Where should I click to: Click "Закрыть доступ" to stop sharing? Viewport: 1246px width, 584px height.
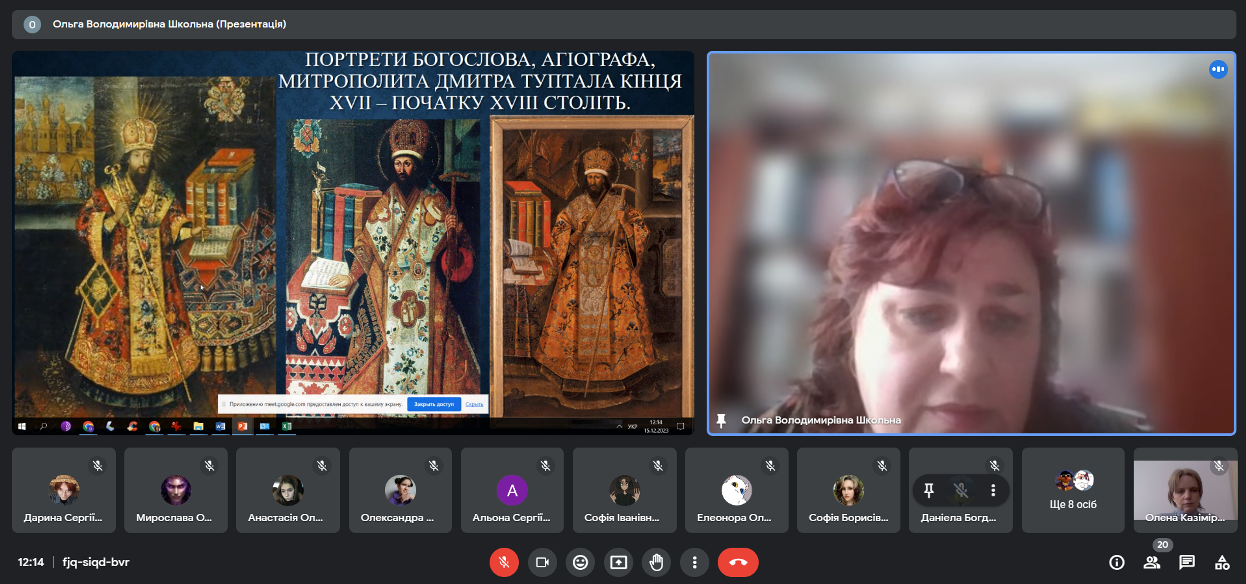(434, 404)
